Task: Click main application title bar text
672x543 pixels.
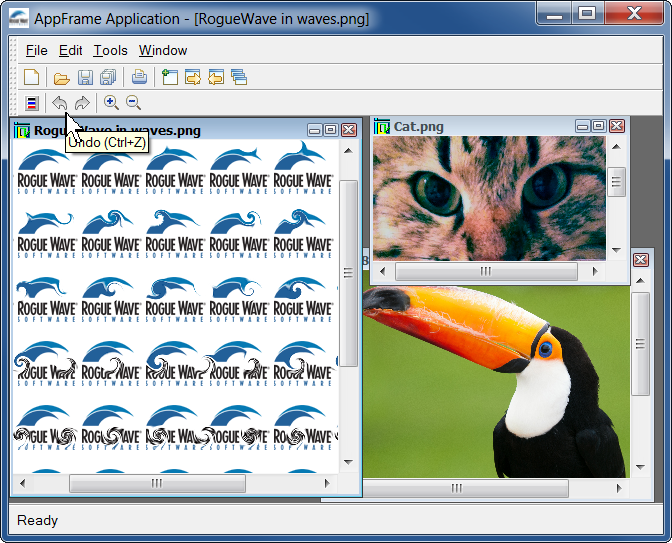Action: (201, 19)
